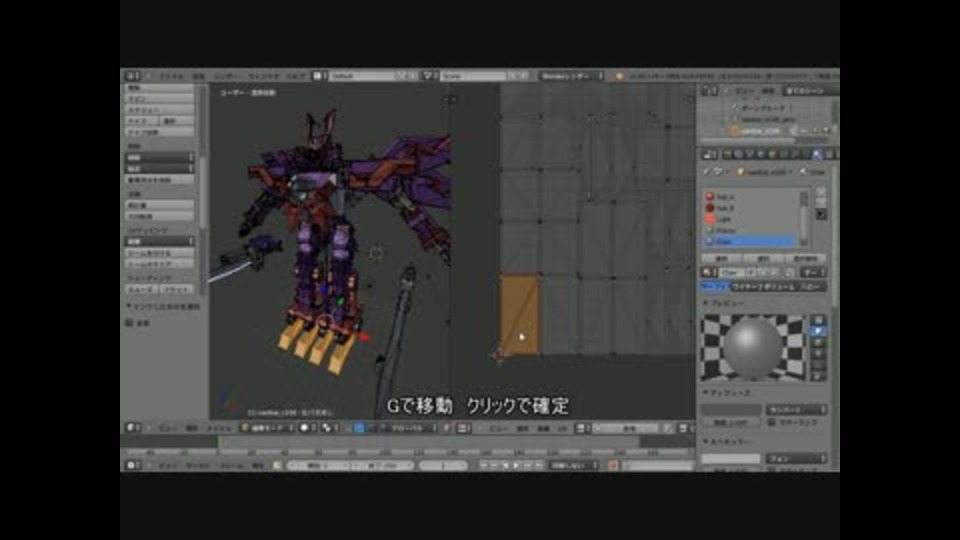Click the material sphere preview thumbnail
This screenshot has height=540, width=960.
coord(754,347)
